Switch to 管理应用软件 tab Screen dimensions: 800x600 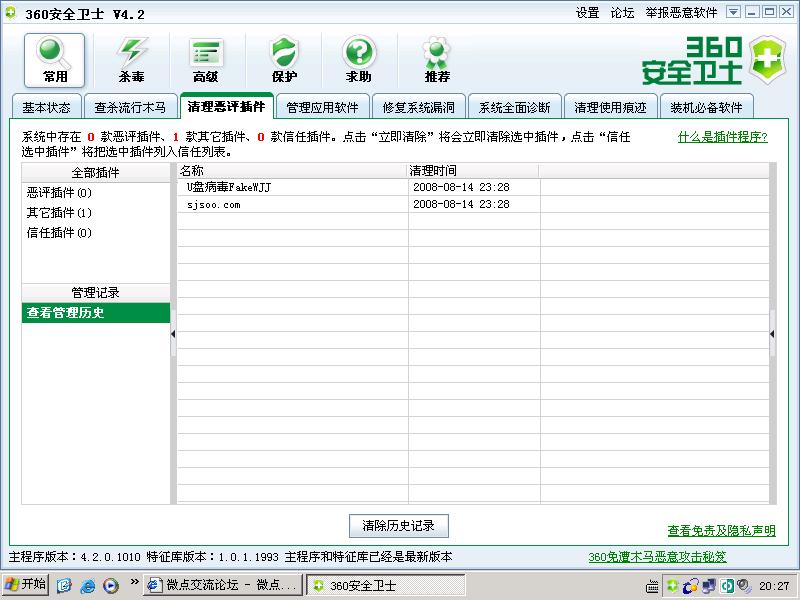click(322, 107)
